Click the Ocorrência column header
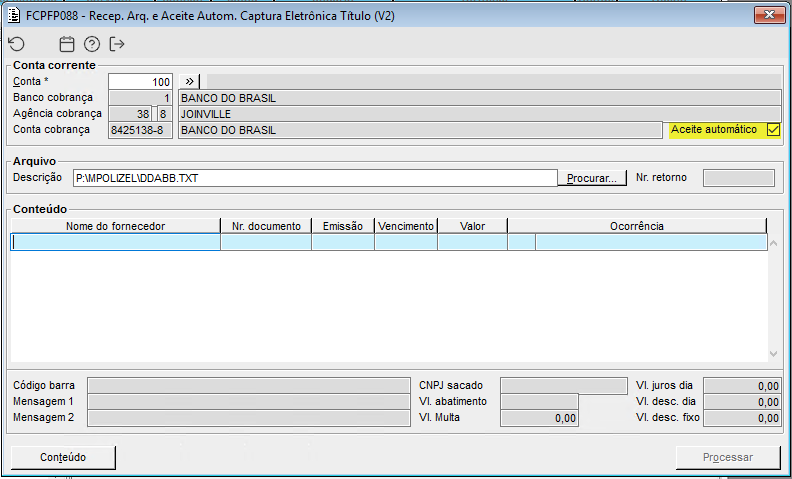Screen dimensions: 792x479 pos(637,226)
